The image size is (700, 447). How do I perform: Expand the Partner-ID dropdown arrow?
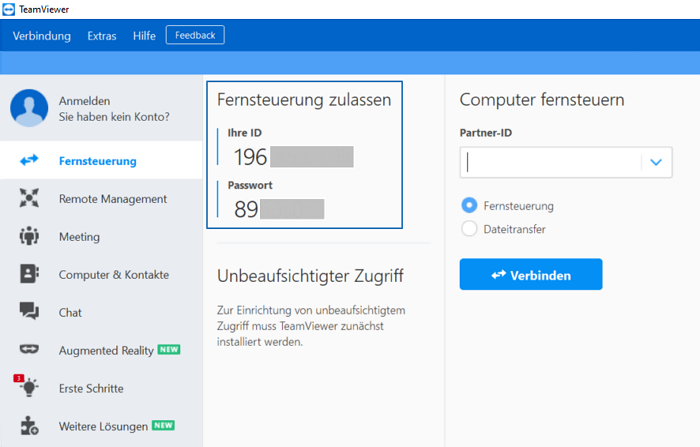point(656,162)
